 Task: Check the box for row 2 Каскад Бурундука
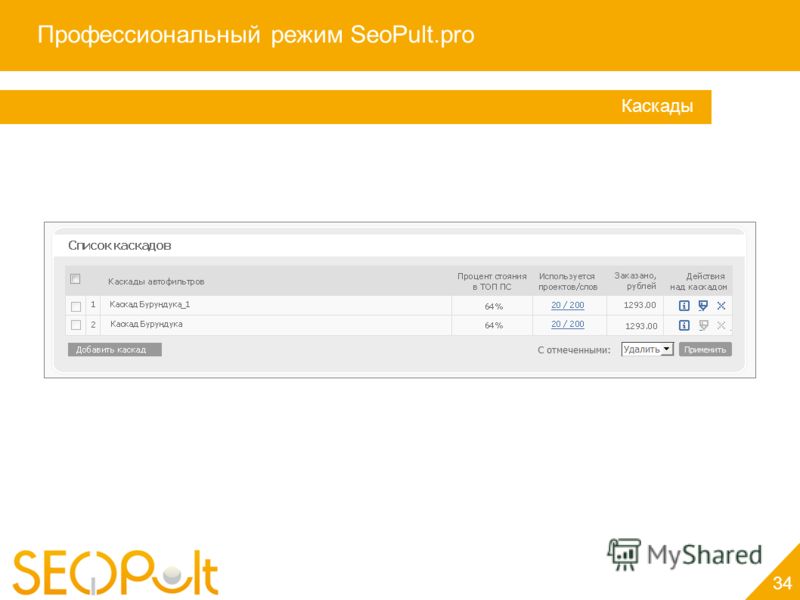click(x=76, y=325)
